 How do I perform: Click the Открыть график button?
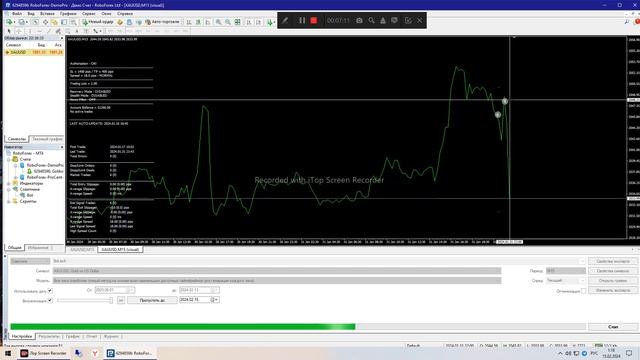[x=613, y=281]
